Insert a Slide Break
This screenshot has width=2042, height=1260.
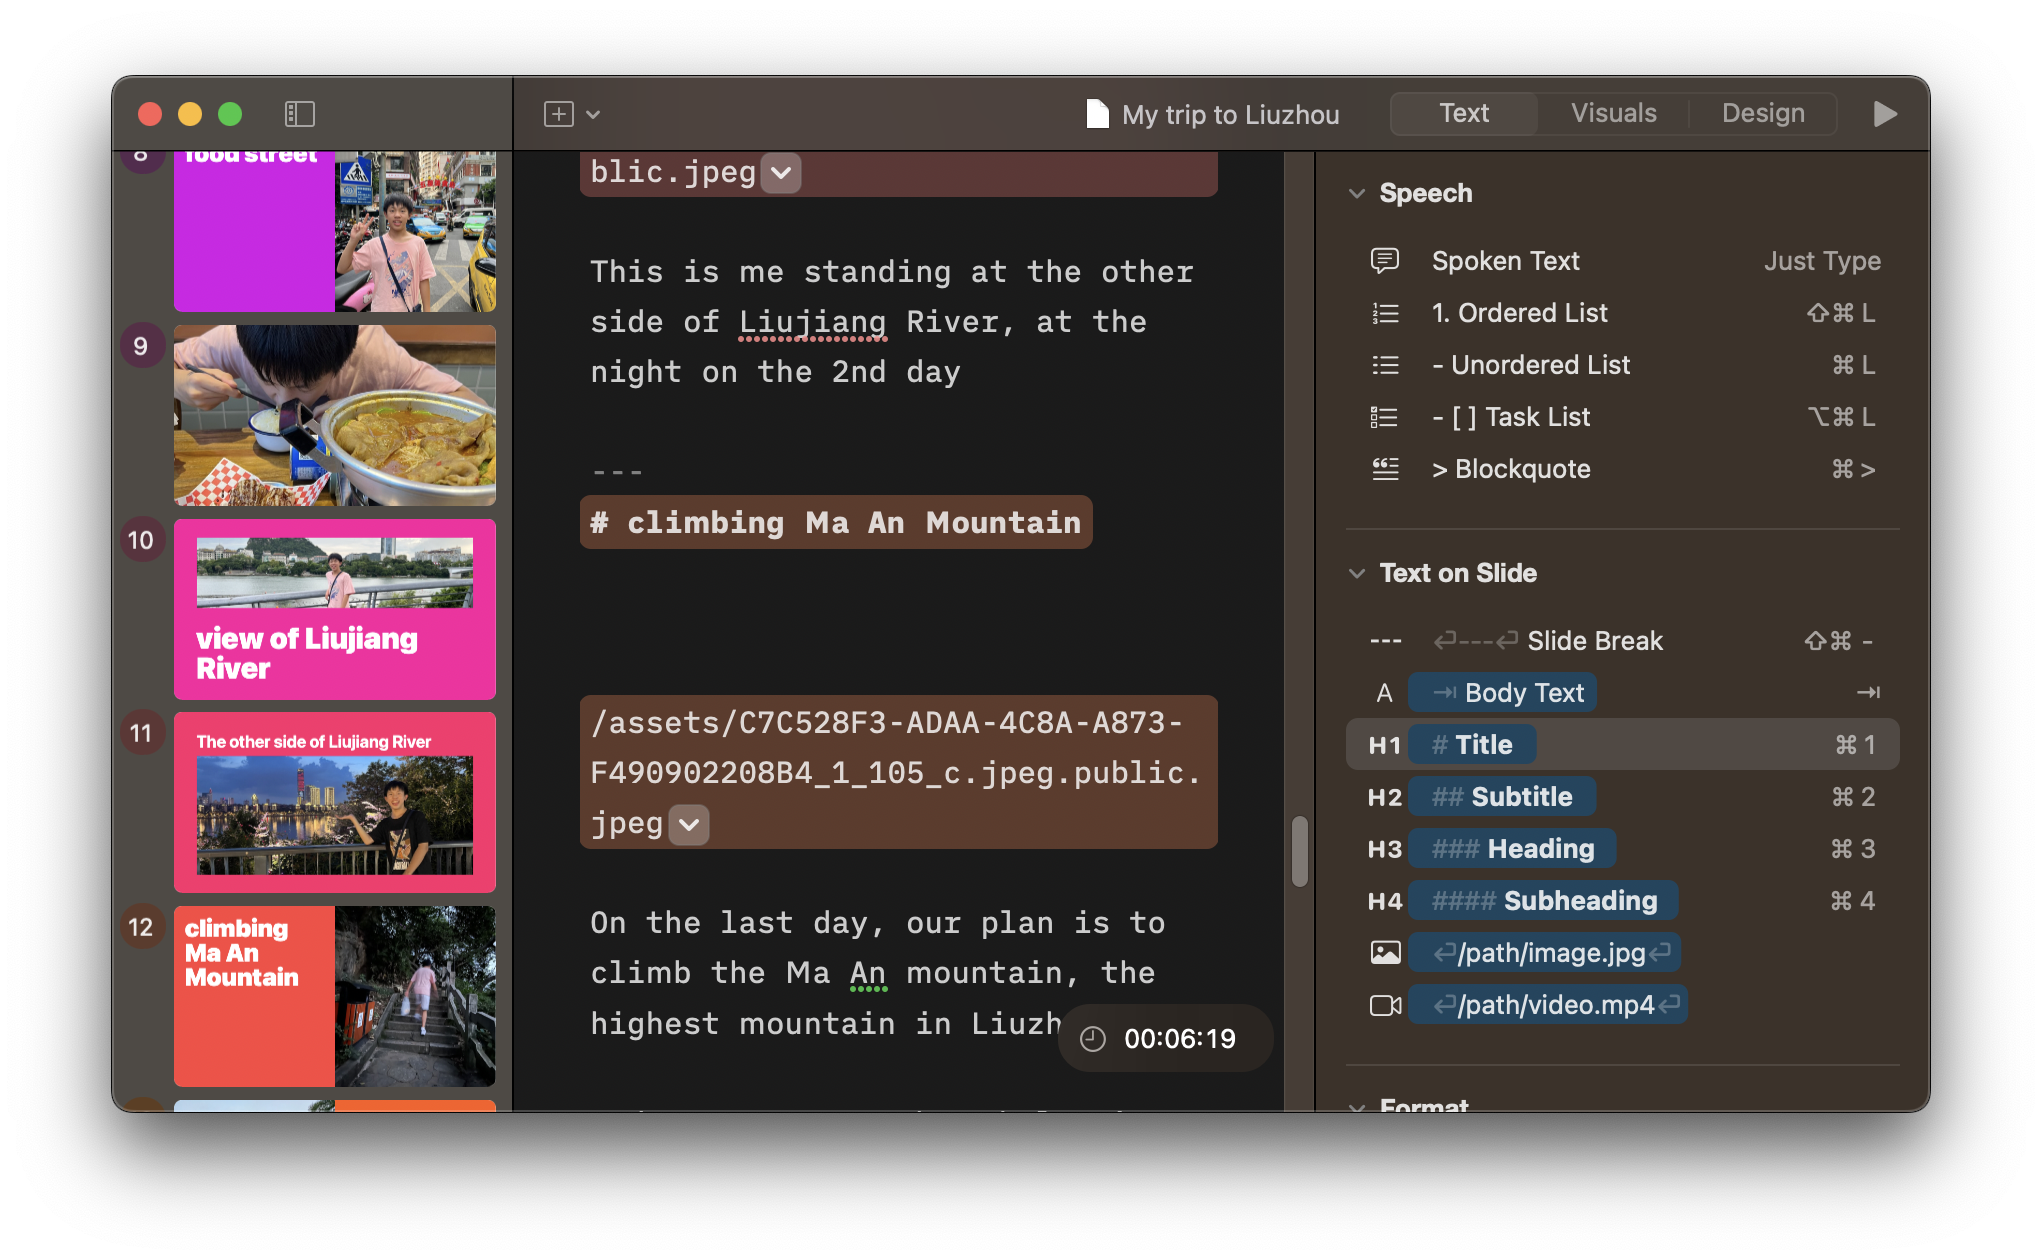click(1623, 641)
